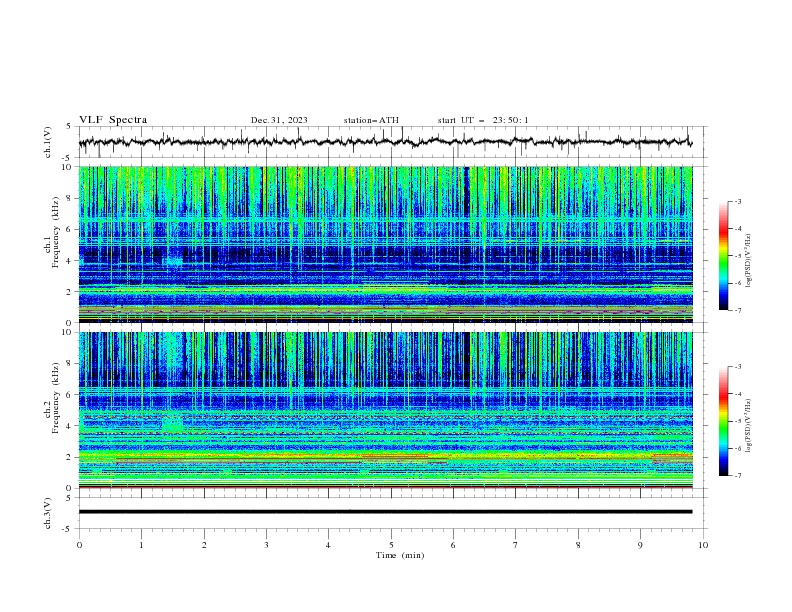This screenshot has height=612, width=792.
Task: Click the ch.1 waveform trace at top
Action: coord(385,142)
